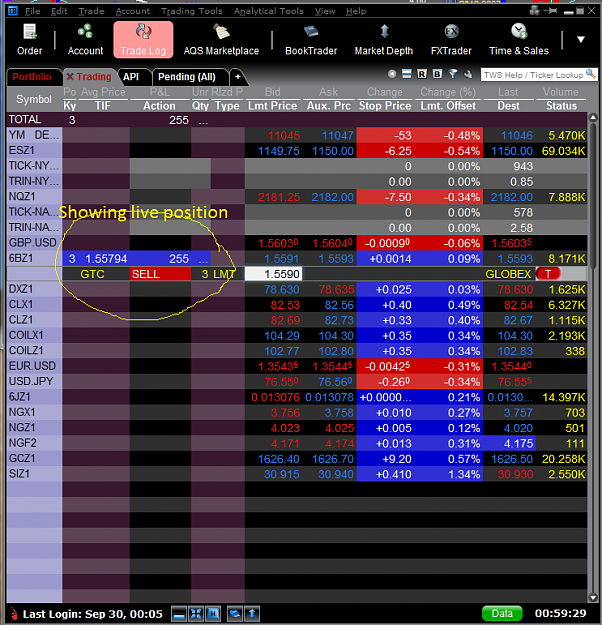Toggle the B icon in page toolbar
Screen dimensions: 602x625
click(x=437, y=74)
